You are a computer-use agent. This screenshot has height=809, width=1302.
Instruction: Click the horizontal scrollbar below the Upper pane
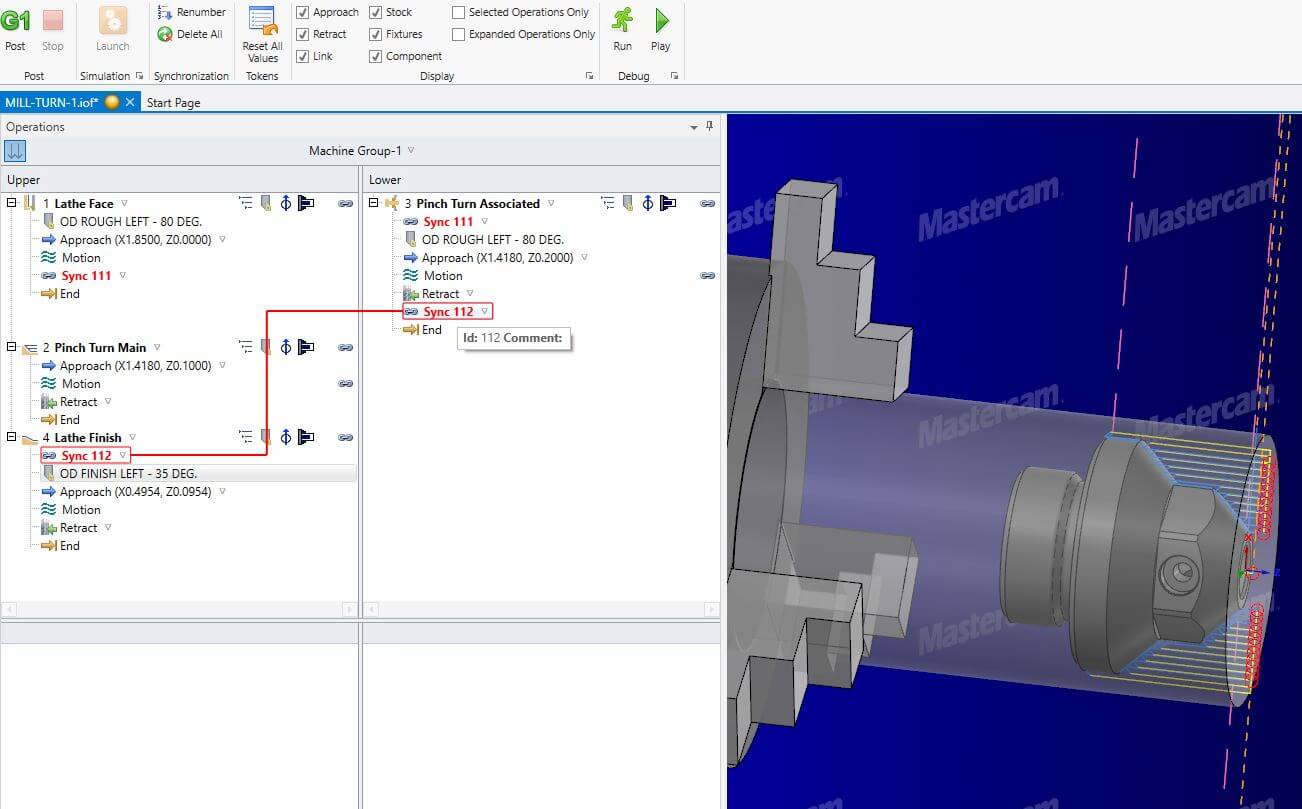(x=180, y=608)
